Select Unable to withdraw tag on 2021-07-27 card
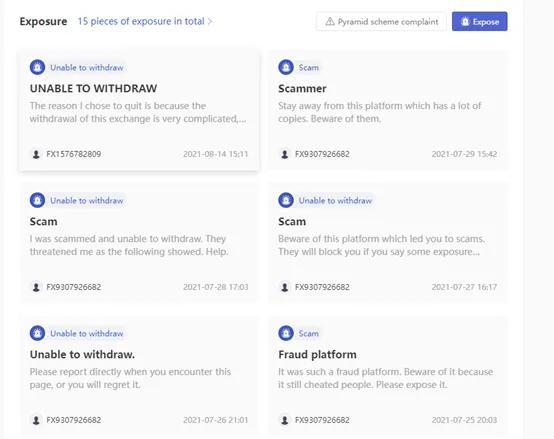The width and height of the screenshot is (554, 439). (x=335, y=200)
